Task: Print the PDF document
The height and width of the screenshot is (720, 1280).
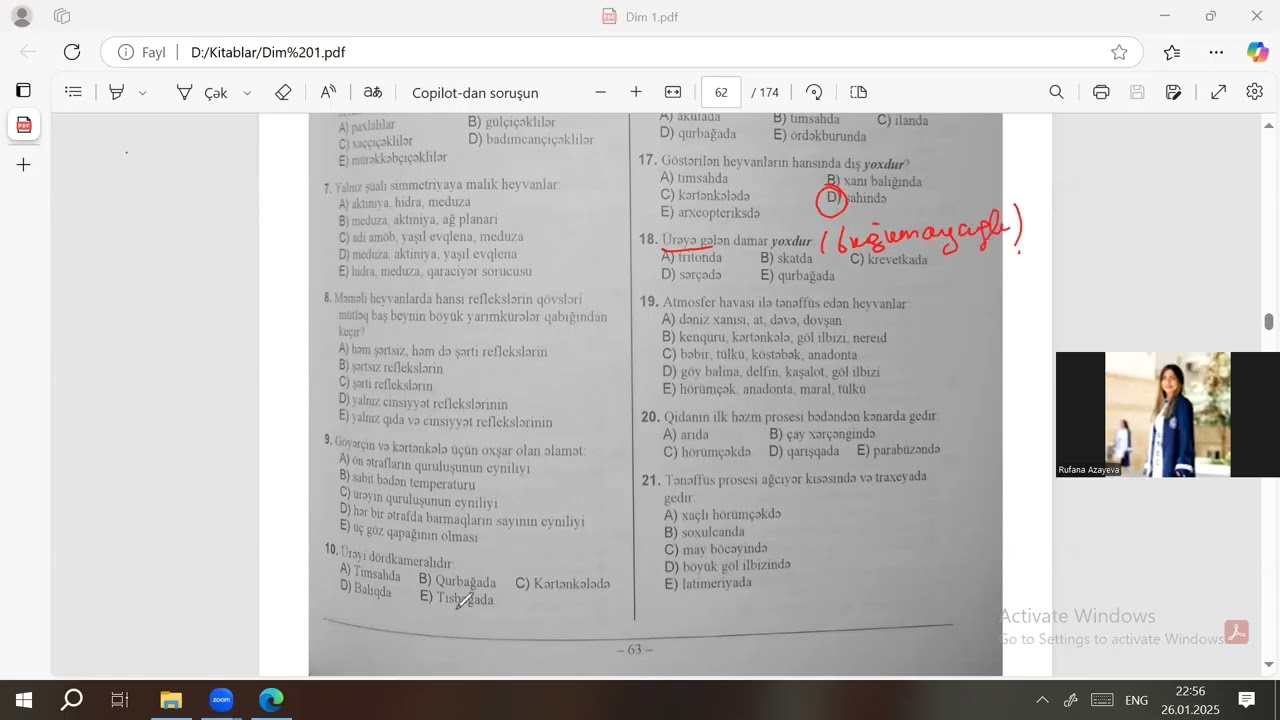Action: tap(1101, 92)
